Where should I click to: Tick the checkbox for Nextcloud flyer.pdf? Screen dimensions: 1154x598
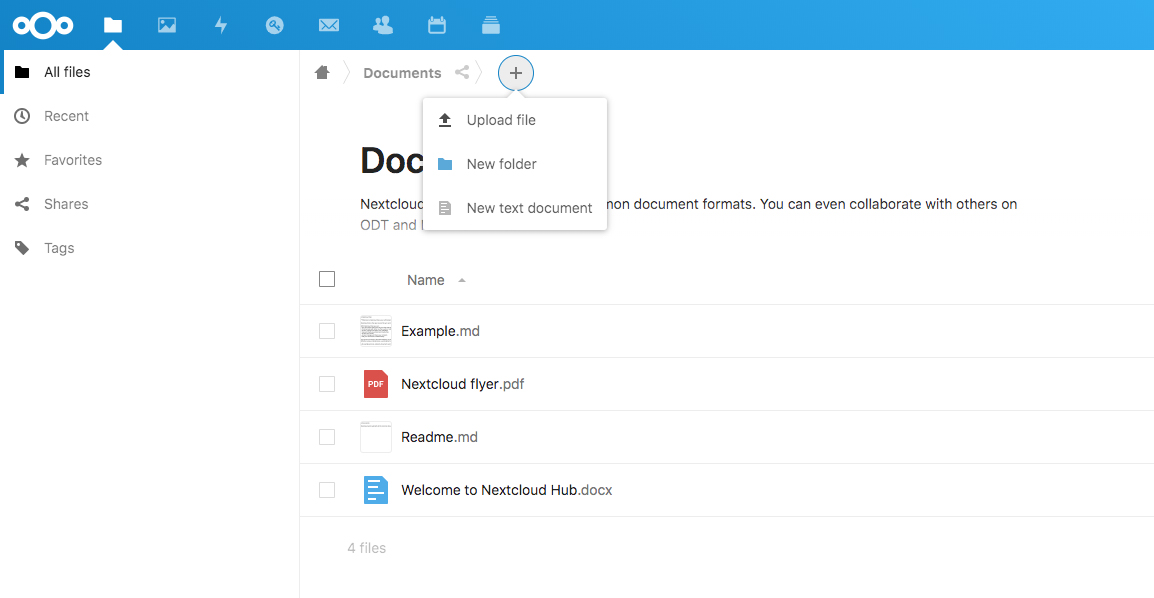(327, 384)
